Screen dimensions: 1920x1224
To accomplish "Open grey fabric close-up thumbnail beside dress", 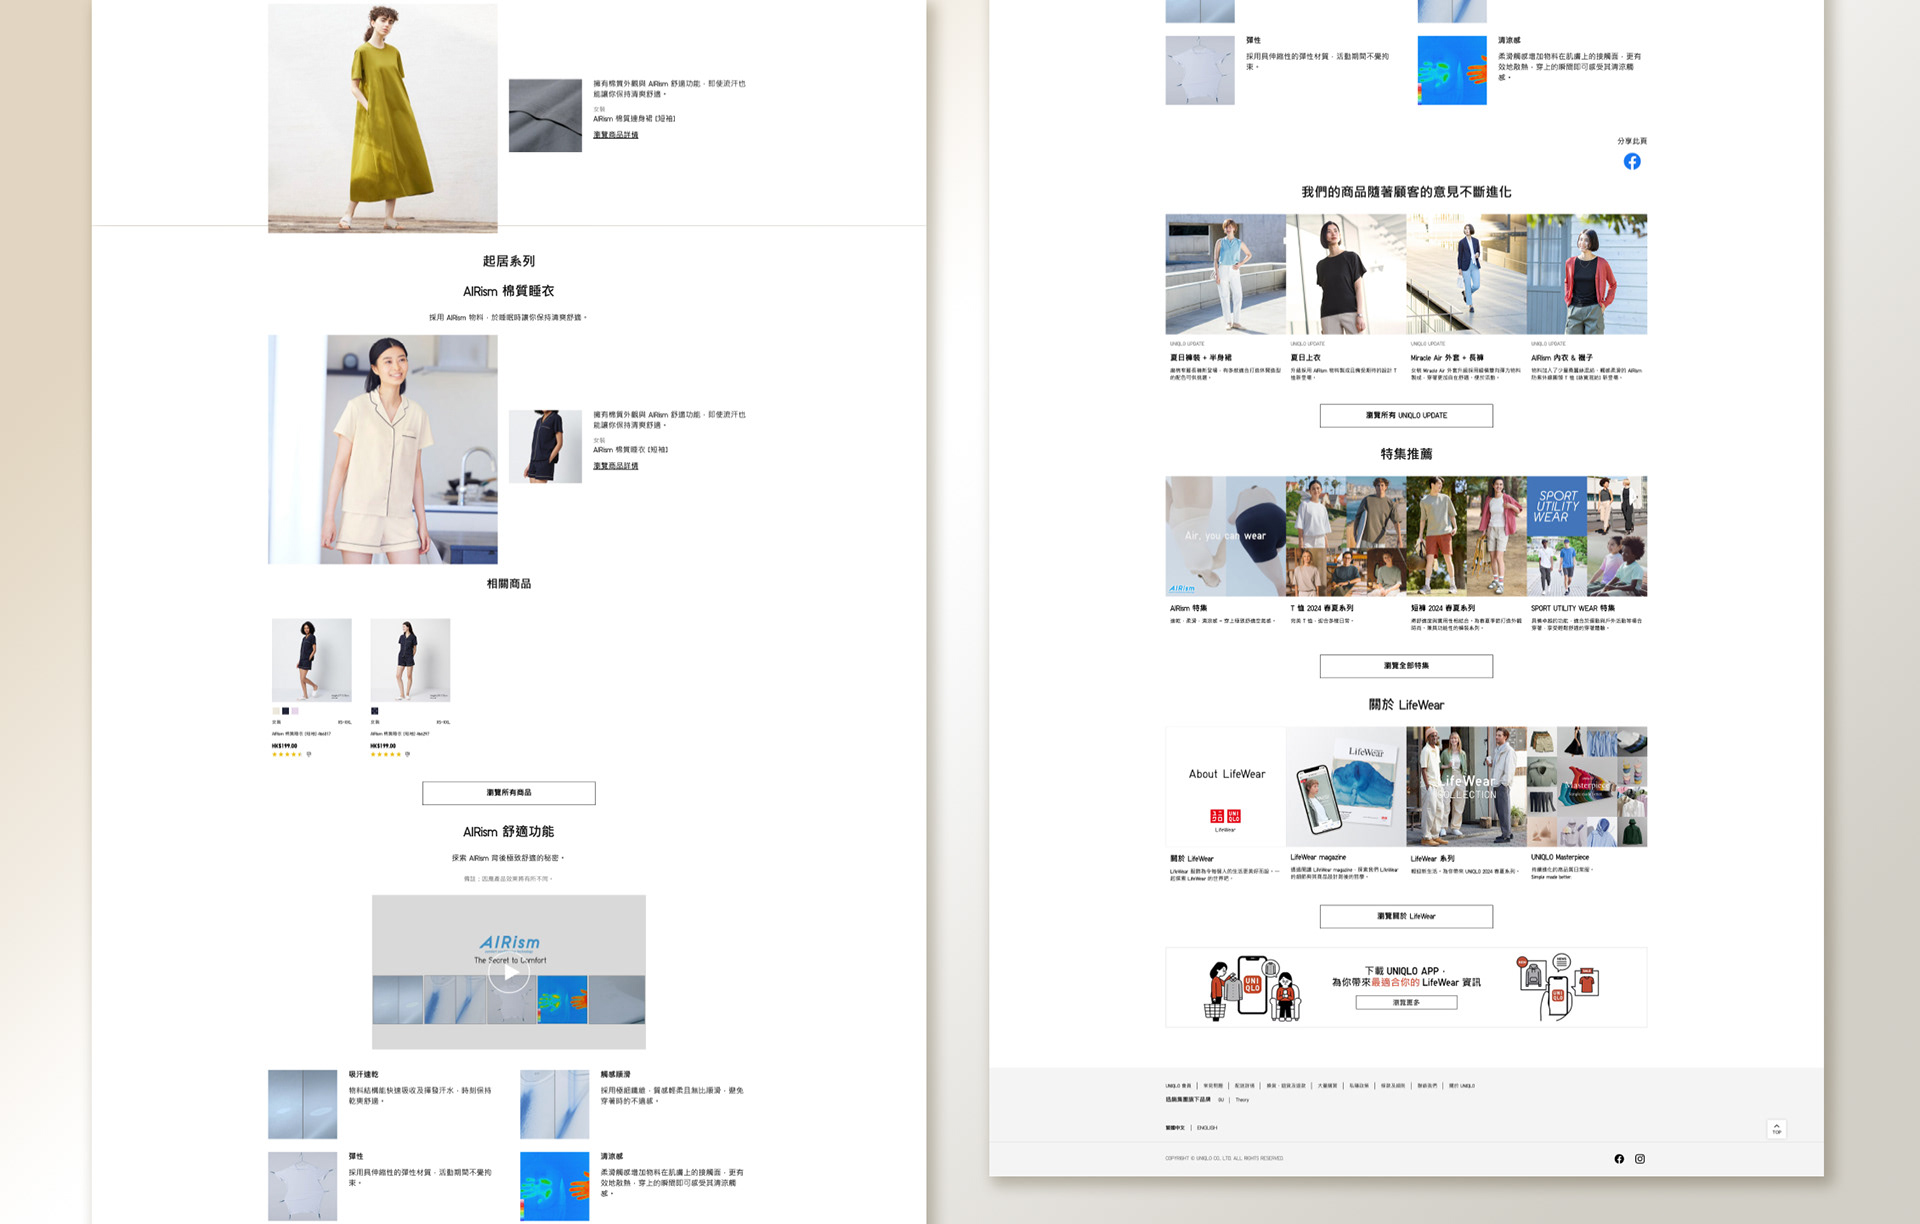I will 545,116.
